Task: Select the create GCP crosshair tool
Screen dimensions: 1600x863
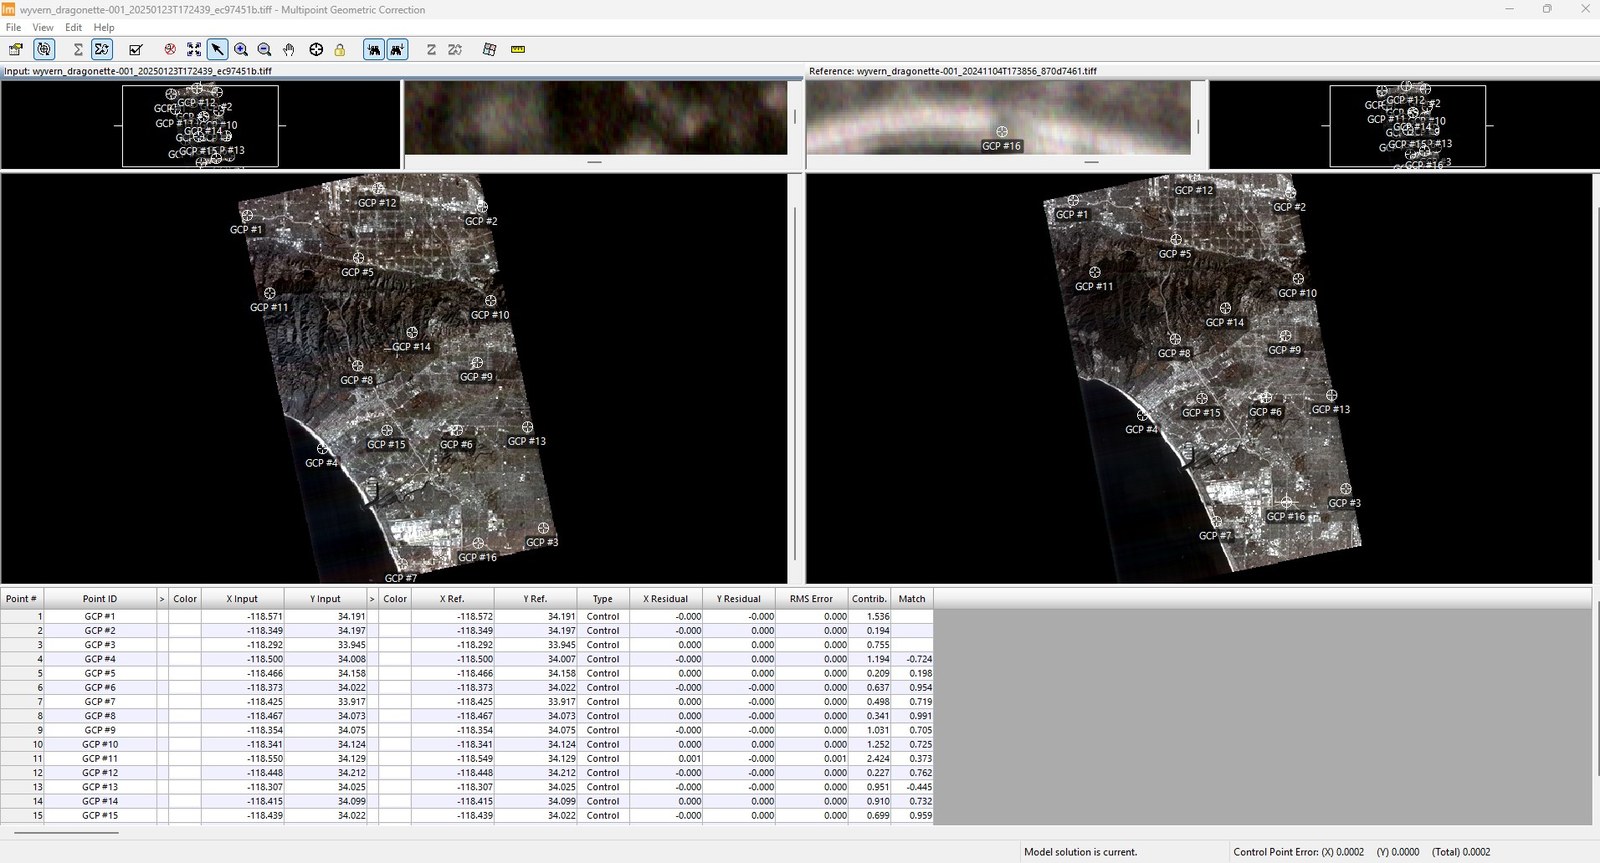Action: 316,49
